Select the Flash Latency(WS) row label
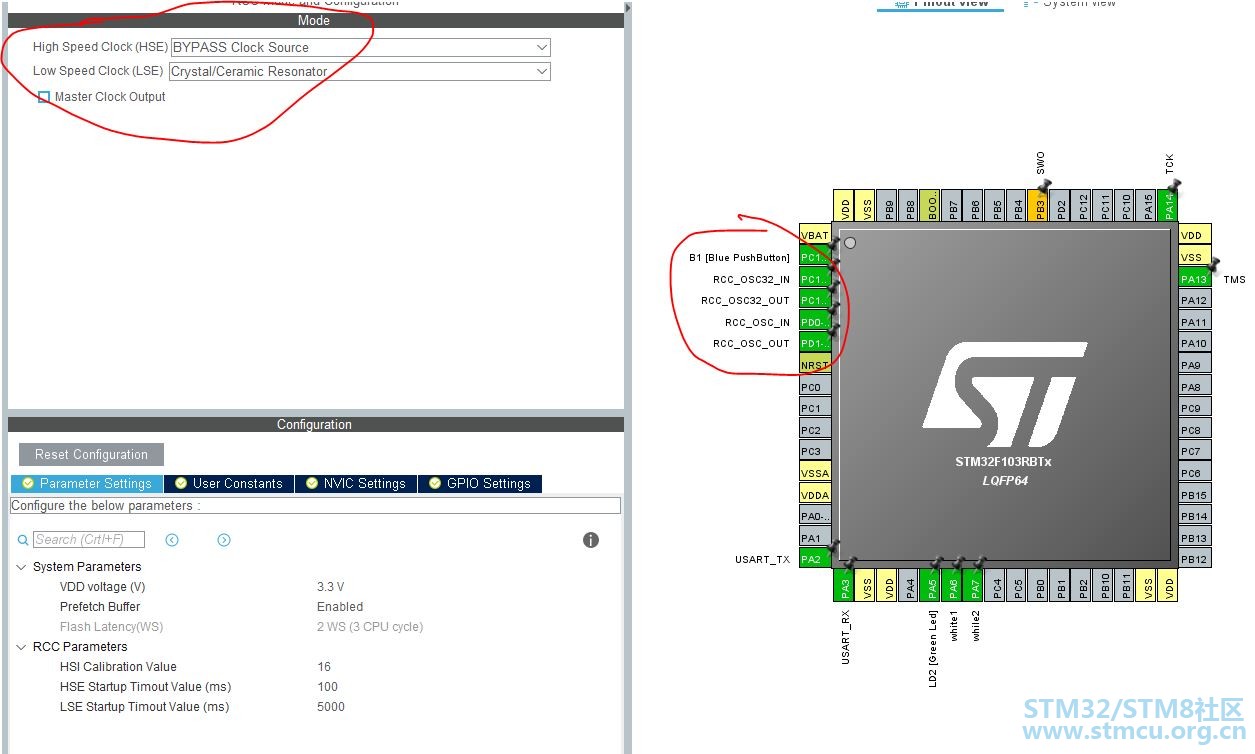The image size is (1255, 754). click(111, 627)
